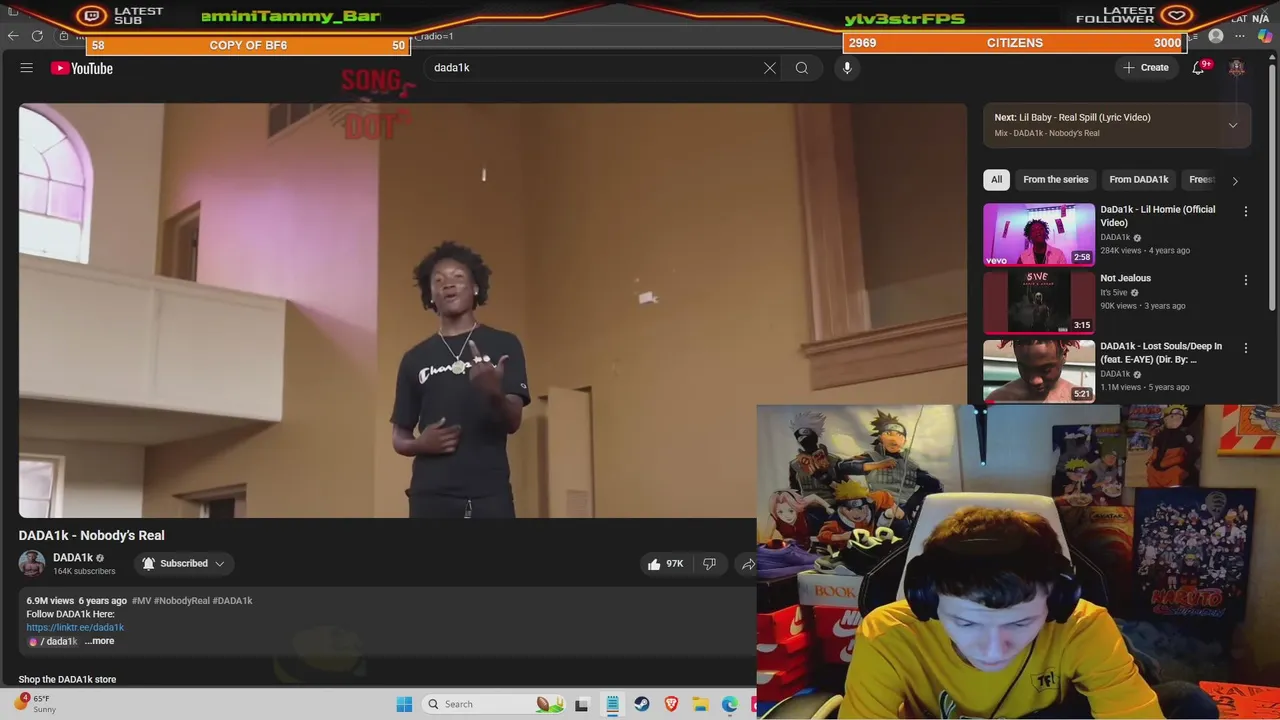The width and height of the screenshot is (1280, 720).
Task: Expand the Next mix playlist panel
Action: point(1233,125)
